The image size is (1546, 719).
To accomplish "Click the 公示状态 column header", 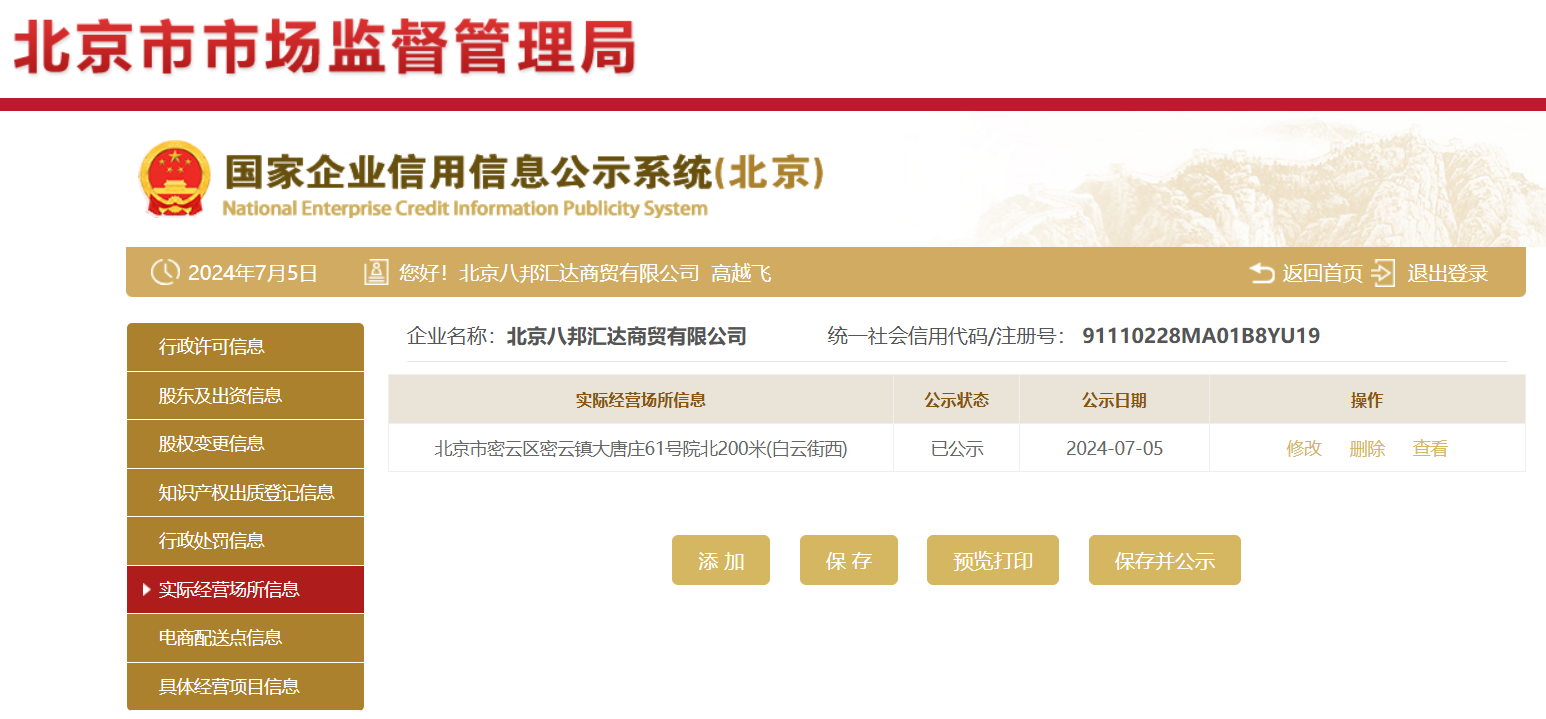I will coord(957,400).
